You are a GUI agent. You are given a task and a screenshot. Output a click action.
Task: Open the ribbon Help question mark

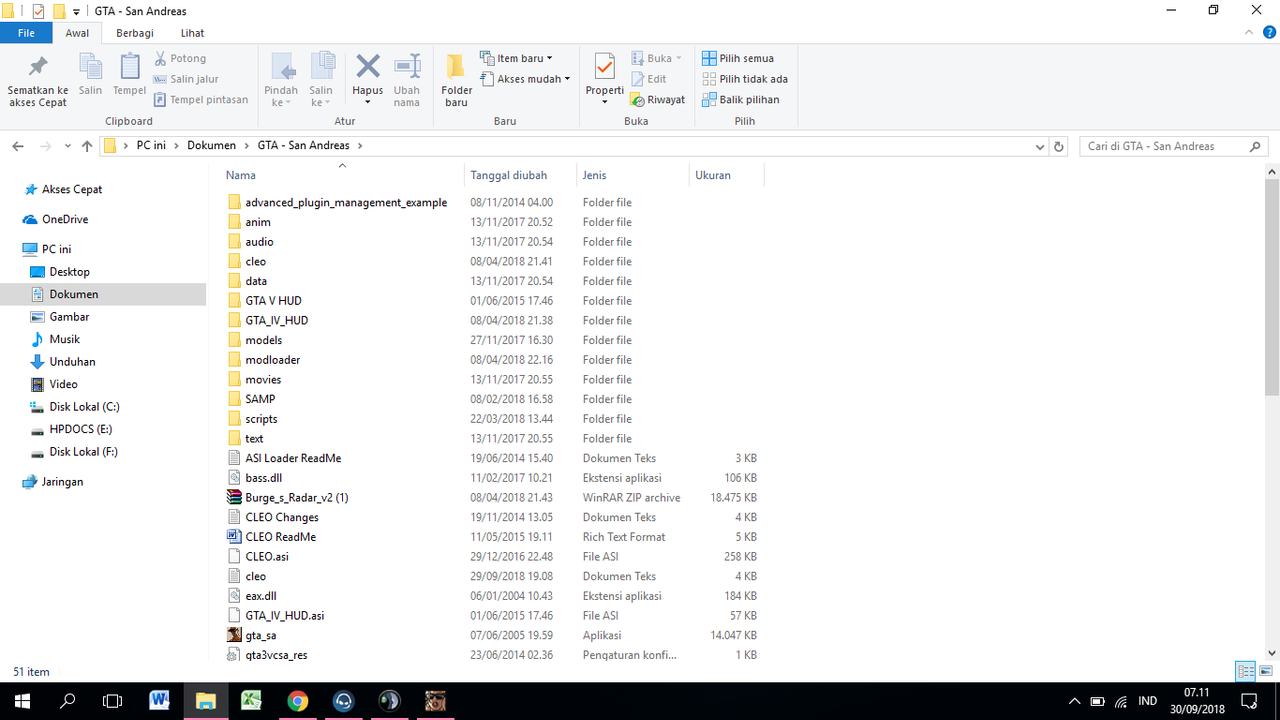coord(1269,33)
